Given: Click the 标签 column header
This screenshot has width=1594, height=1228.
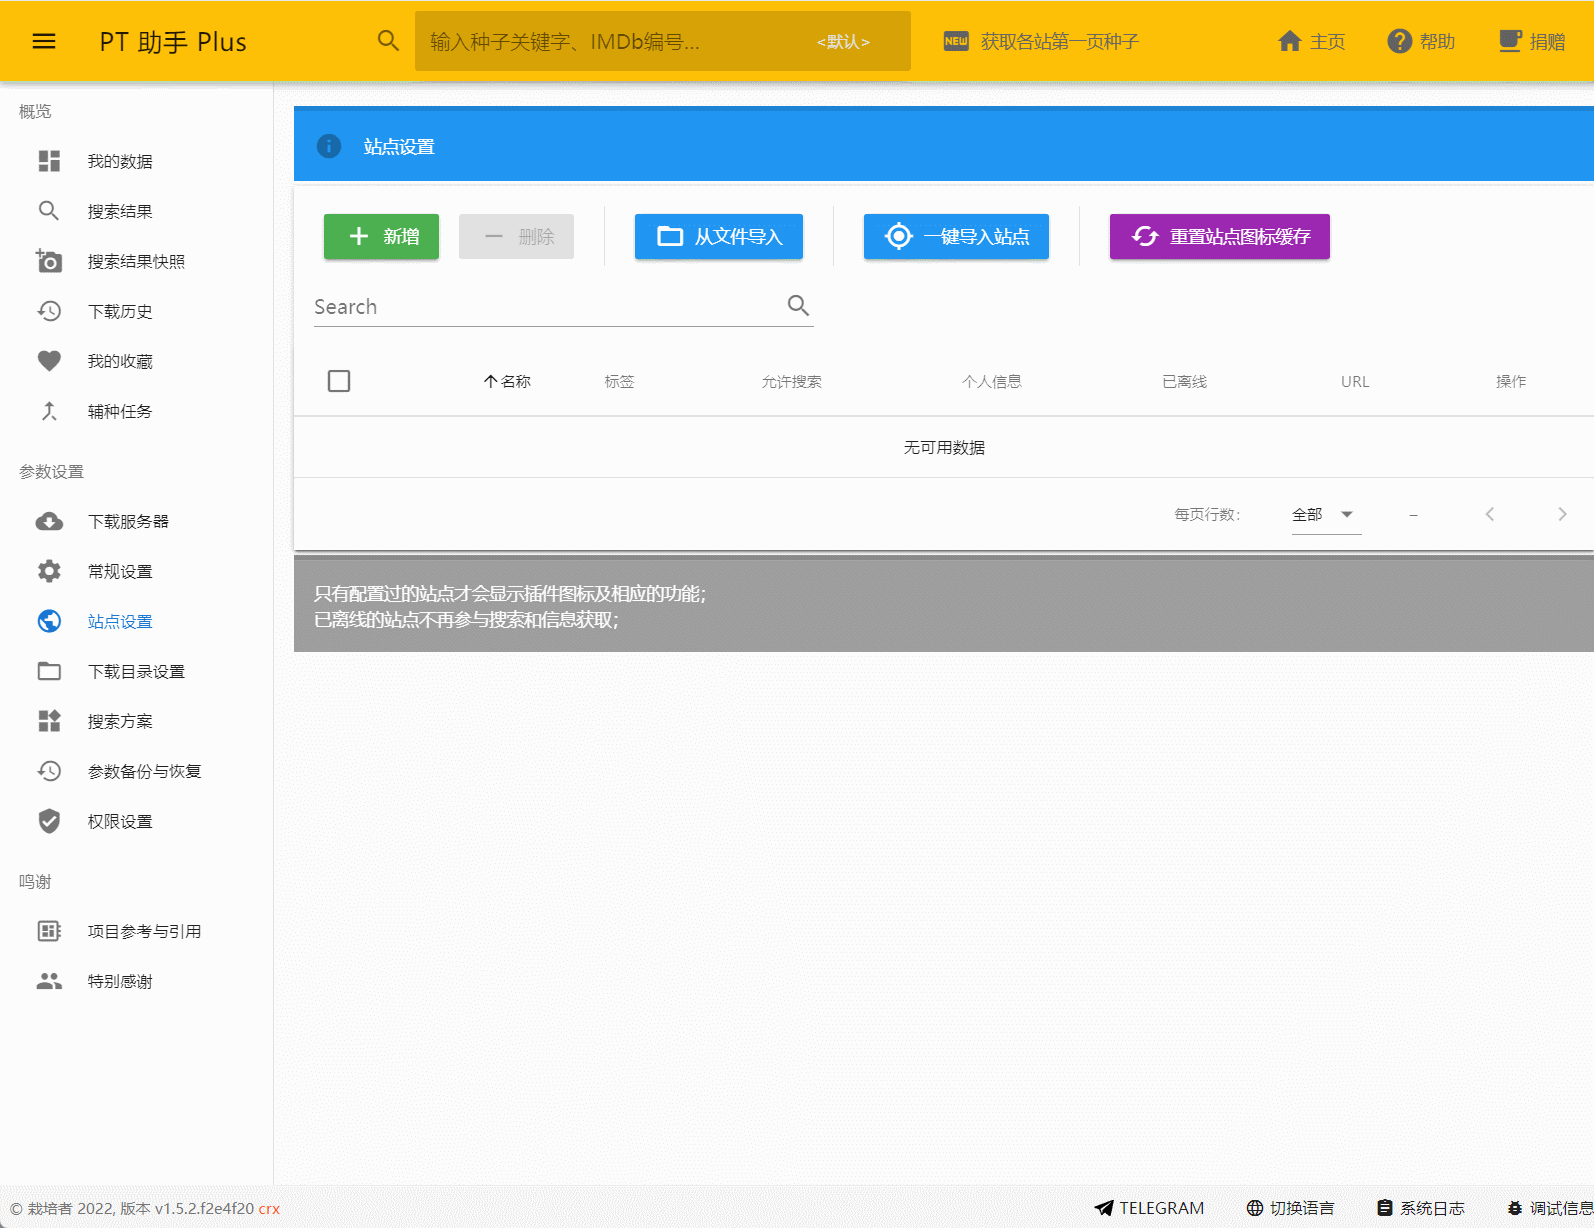Looking at the screenshot, I should [619, 381].
